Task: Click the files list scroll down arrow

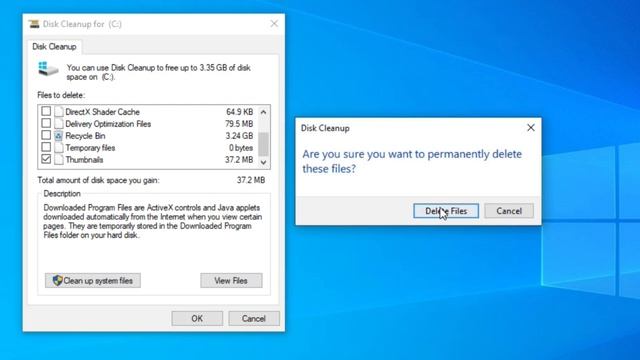Action: pos(264,162)
